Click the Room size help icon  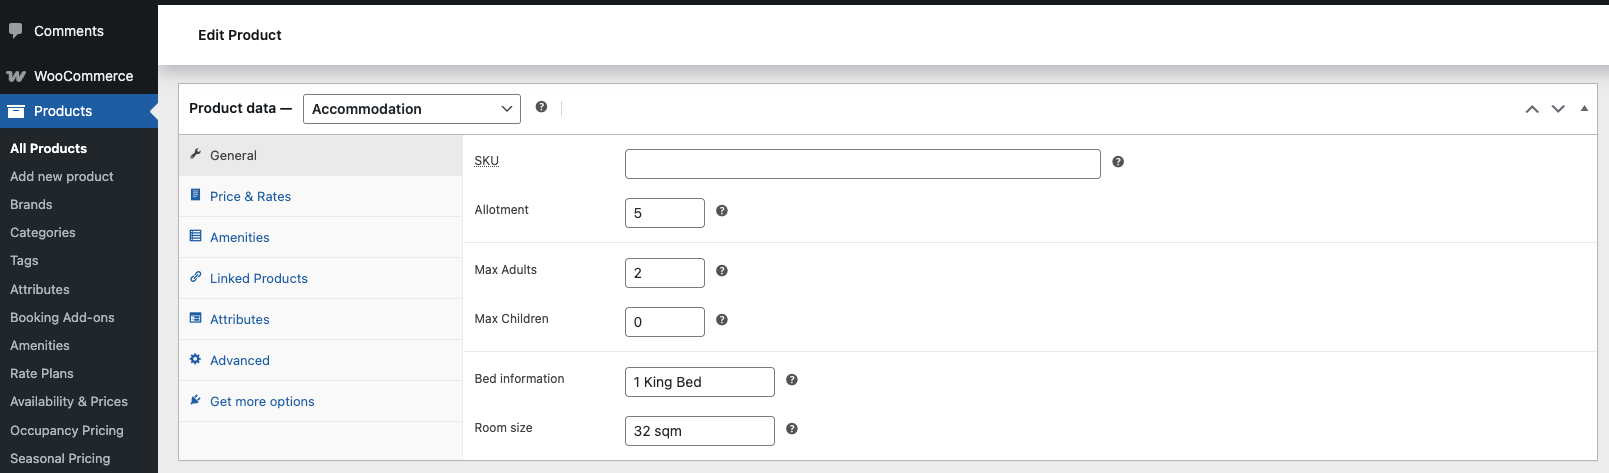[x=792, y=429]
